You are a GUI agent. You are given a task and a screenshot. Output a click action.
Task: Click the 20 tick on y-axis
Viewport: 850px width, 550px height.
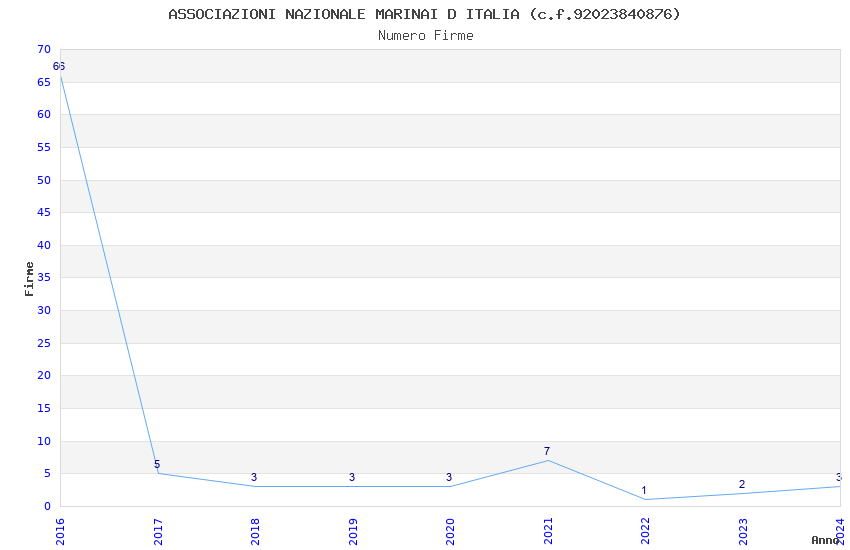[44, 376]
